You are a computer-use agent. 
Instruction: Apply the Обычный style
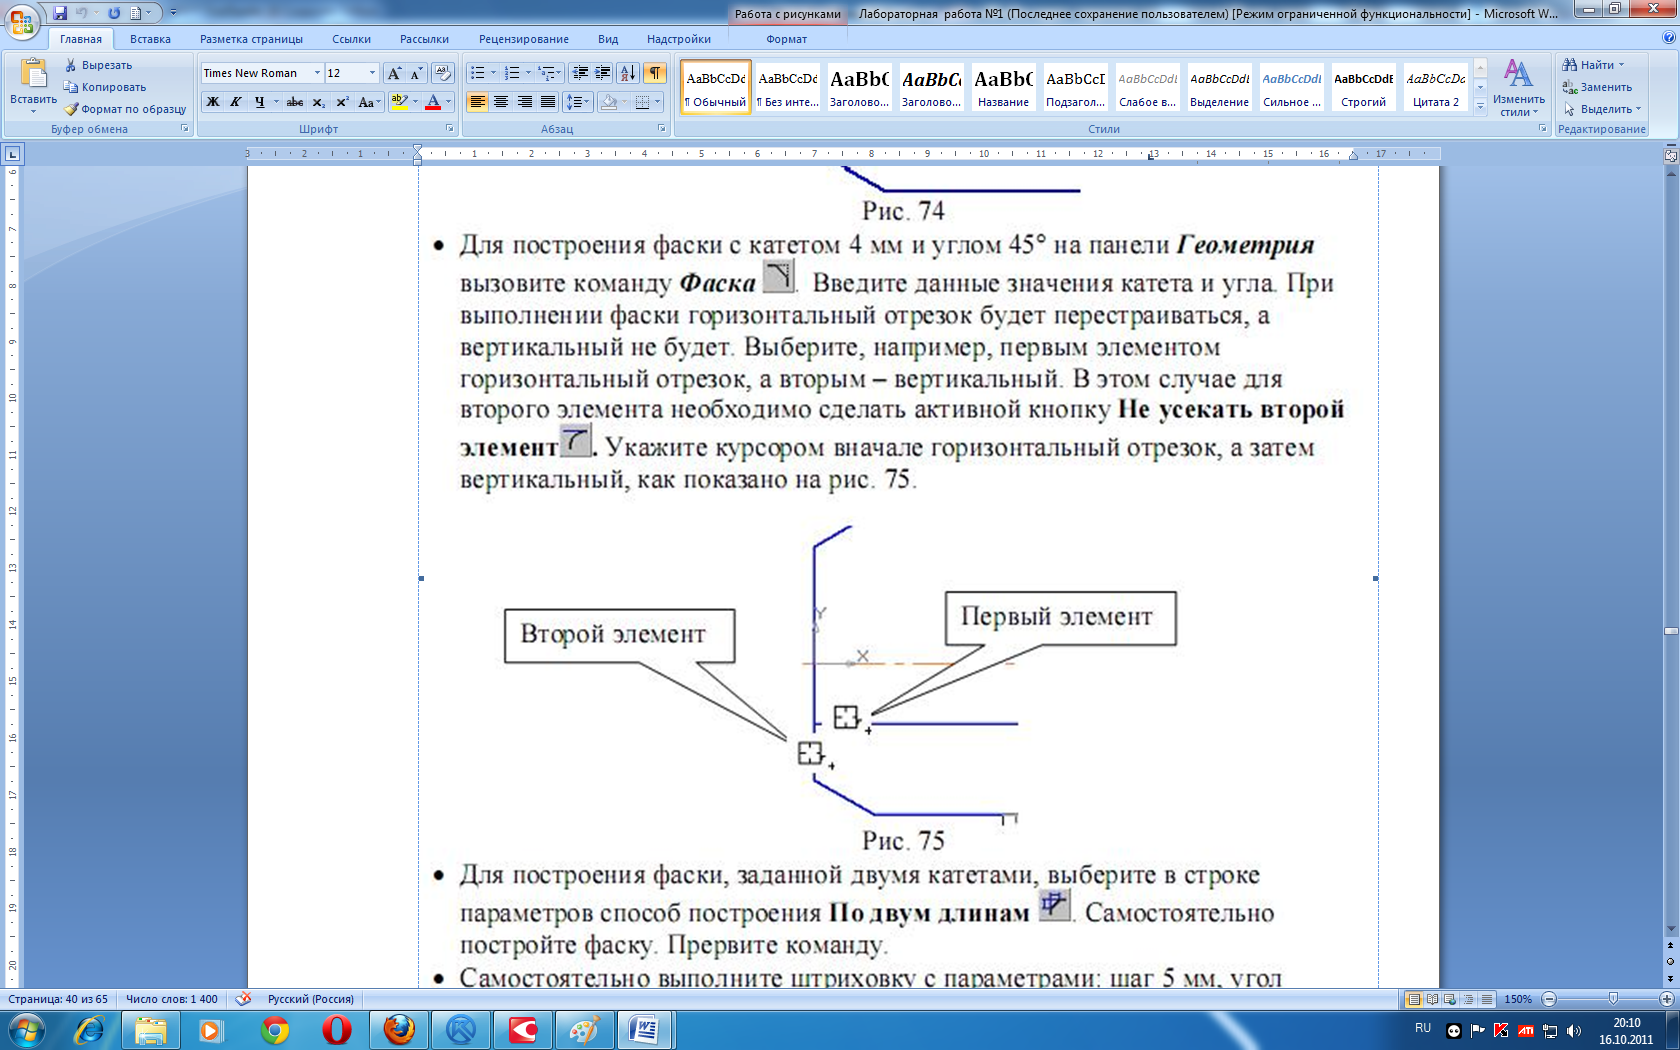click(716, 87)
